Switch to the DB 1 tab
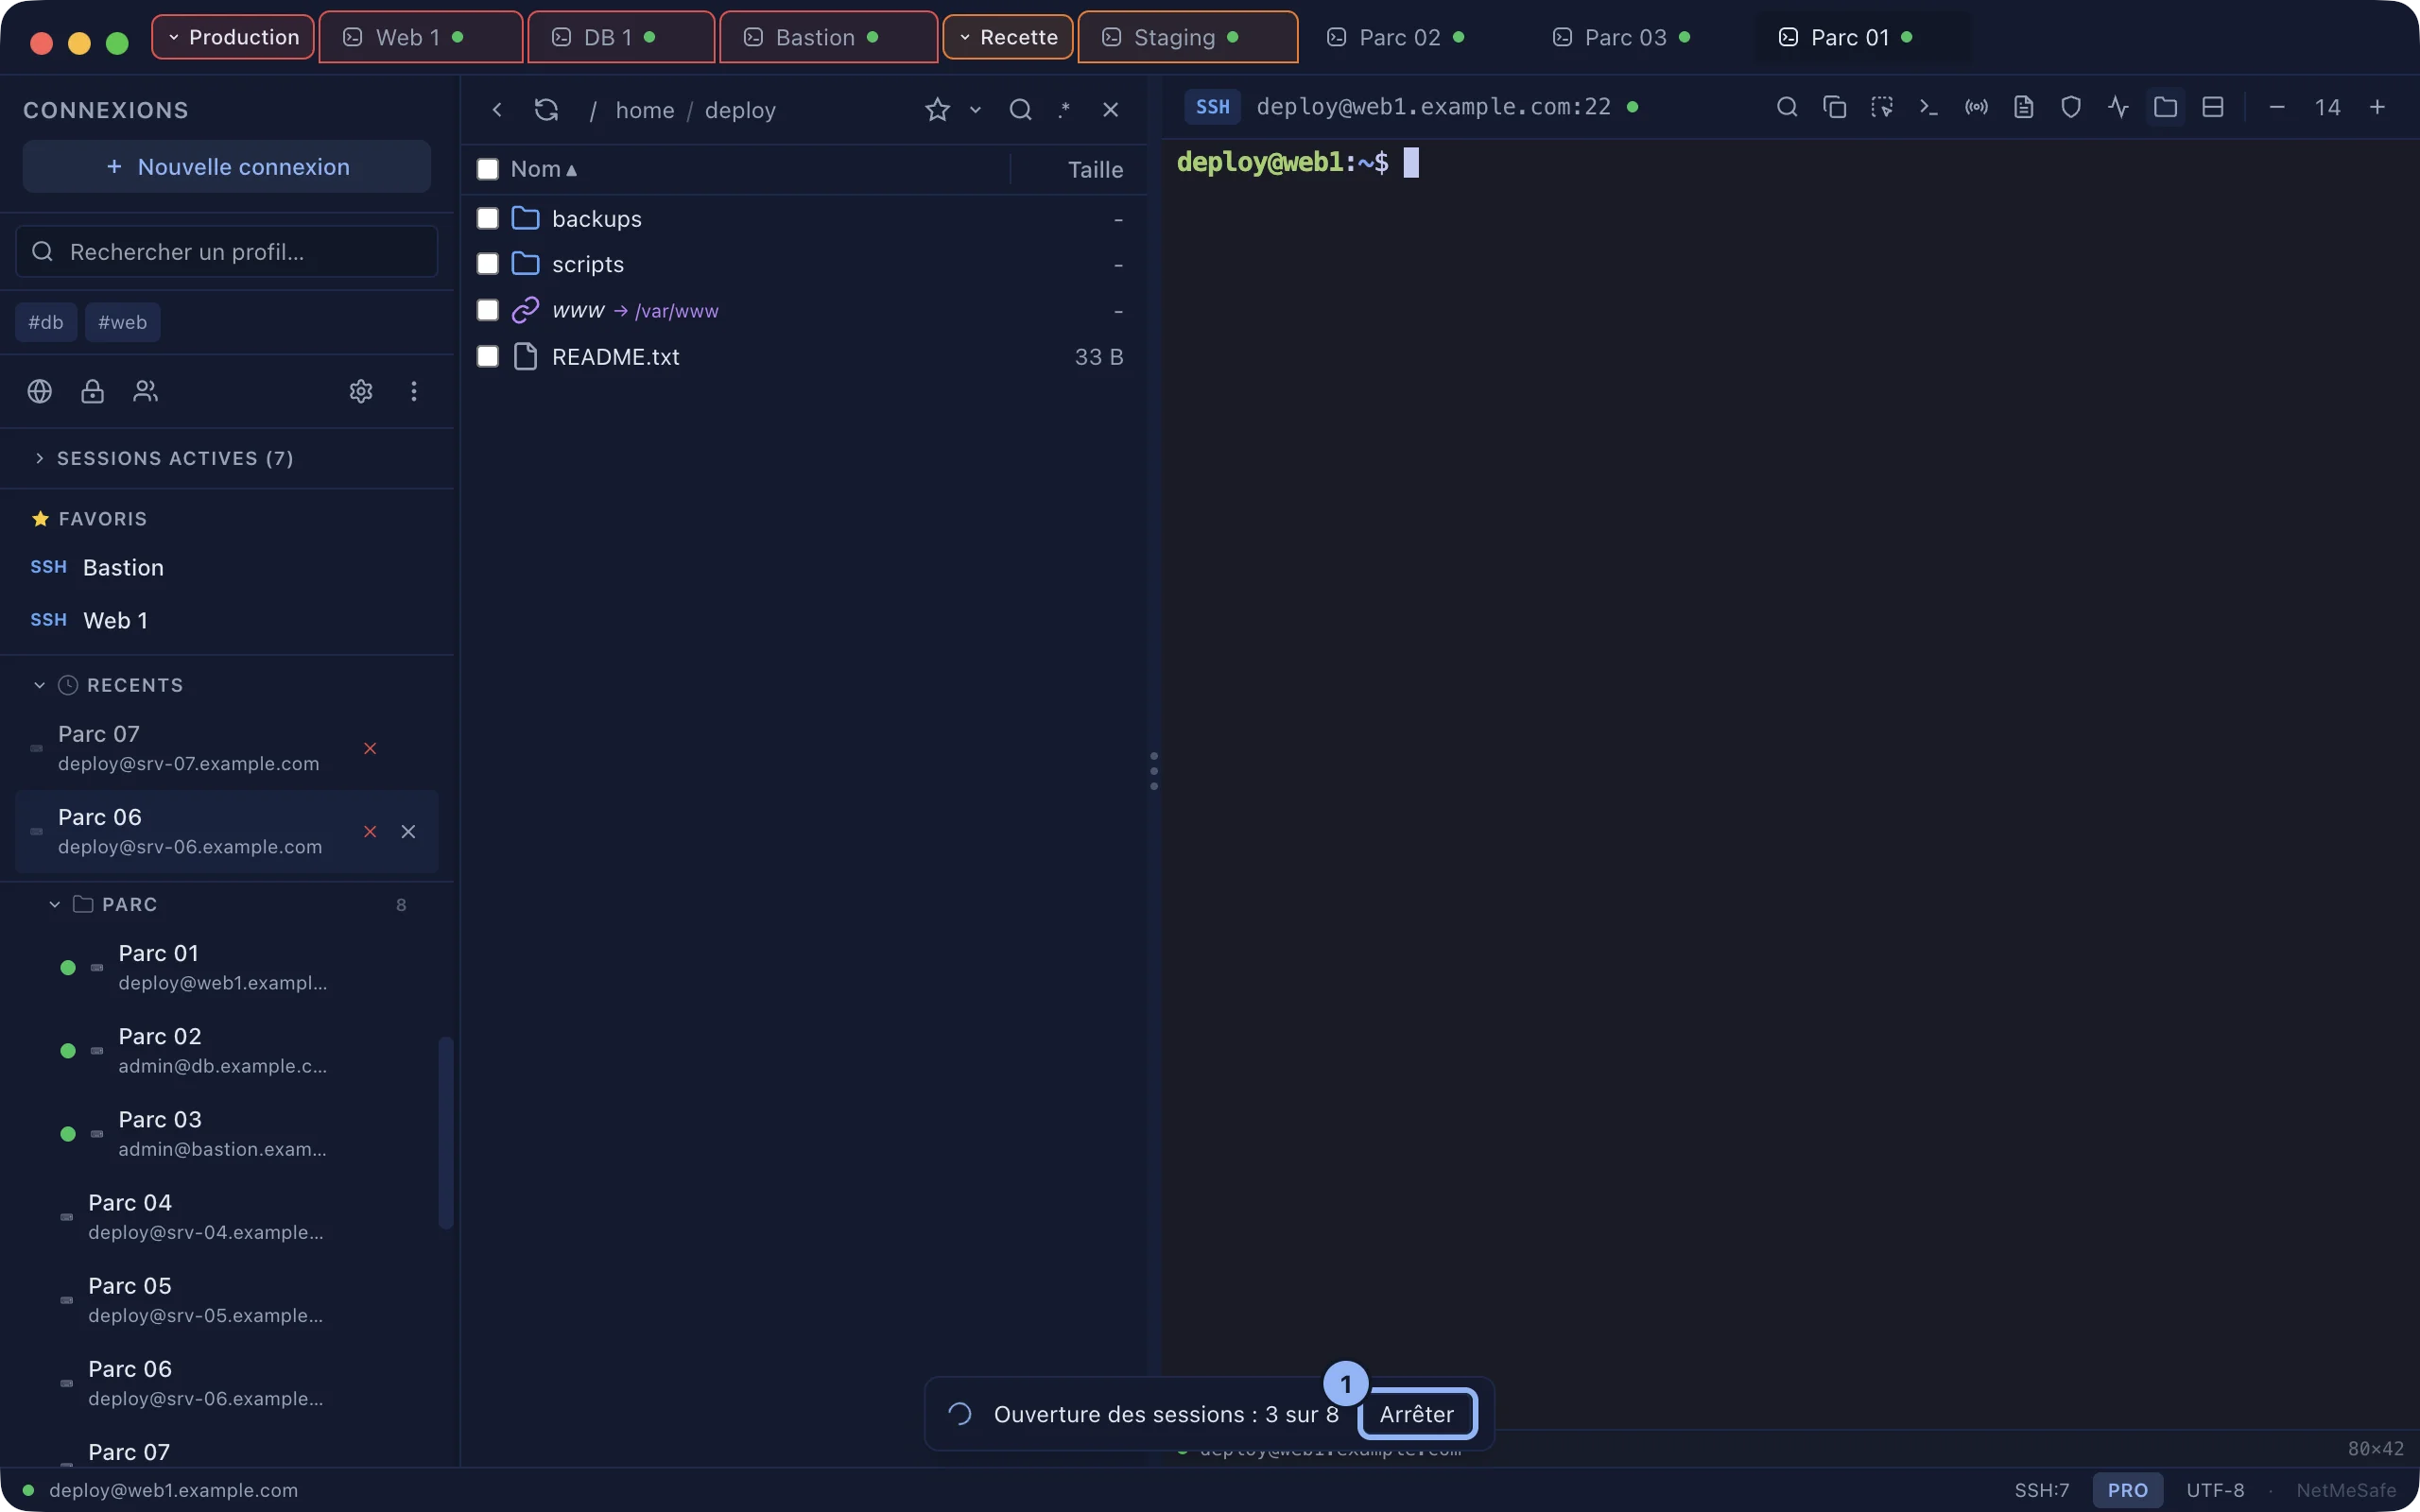The height and width of the screenshot is (1512, 2420). 620,37
